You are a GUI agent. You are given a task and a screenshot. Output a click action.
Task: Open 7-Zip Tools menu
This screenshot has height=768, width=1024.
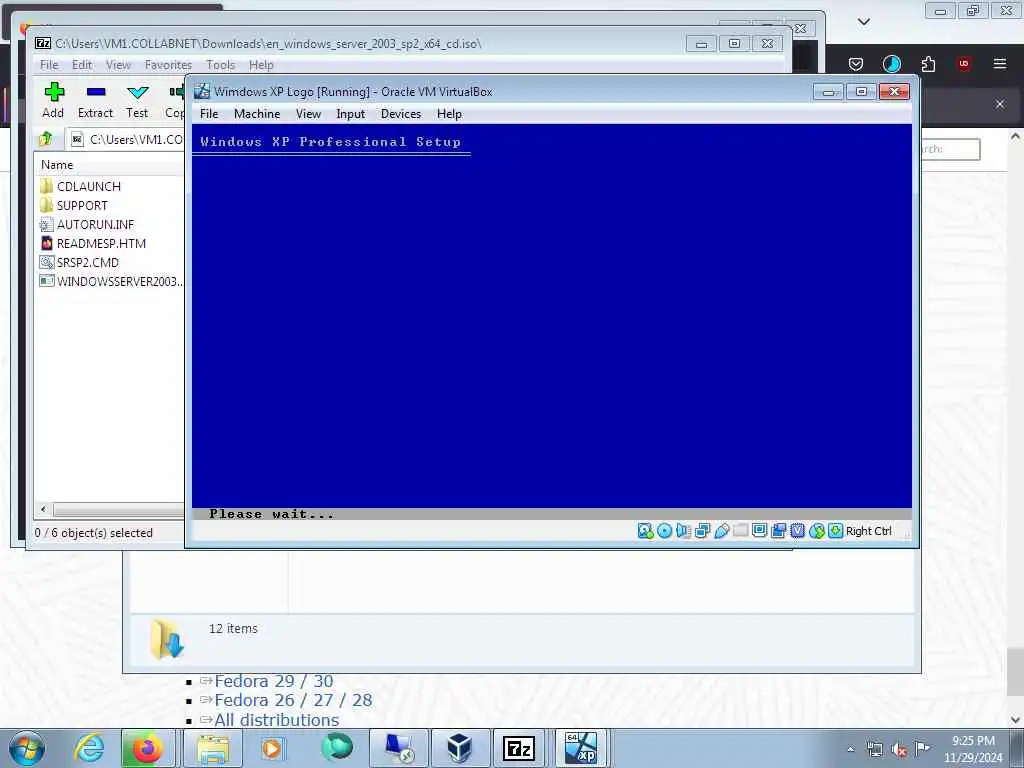(x=221, y=65)
